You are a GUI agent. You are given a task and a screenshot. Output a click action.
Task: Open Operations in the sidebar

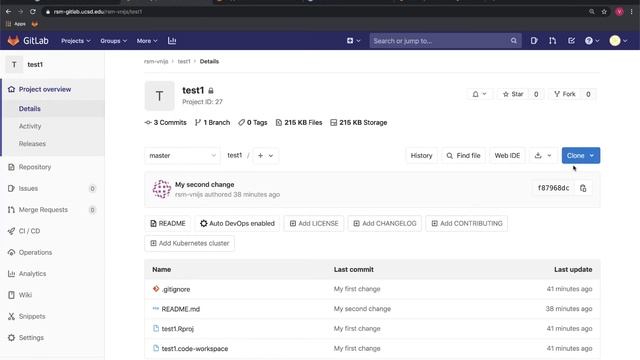click(x=35, y=252)
